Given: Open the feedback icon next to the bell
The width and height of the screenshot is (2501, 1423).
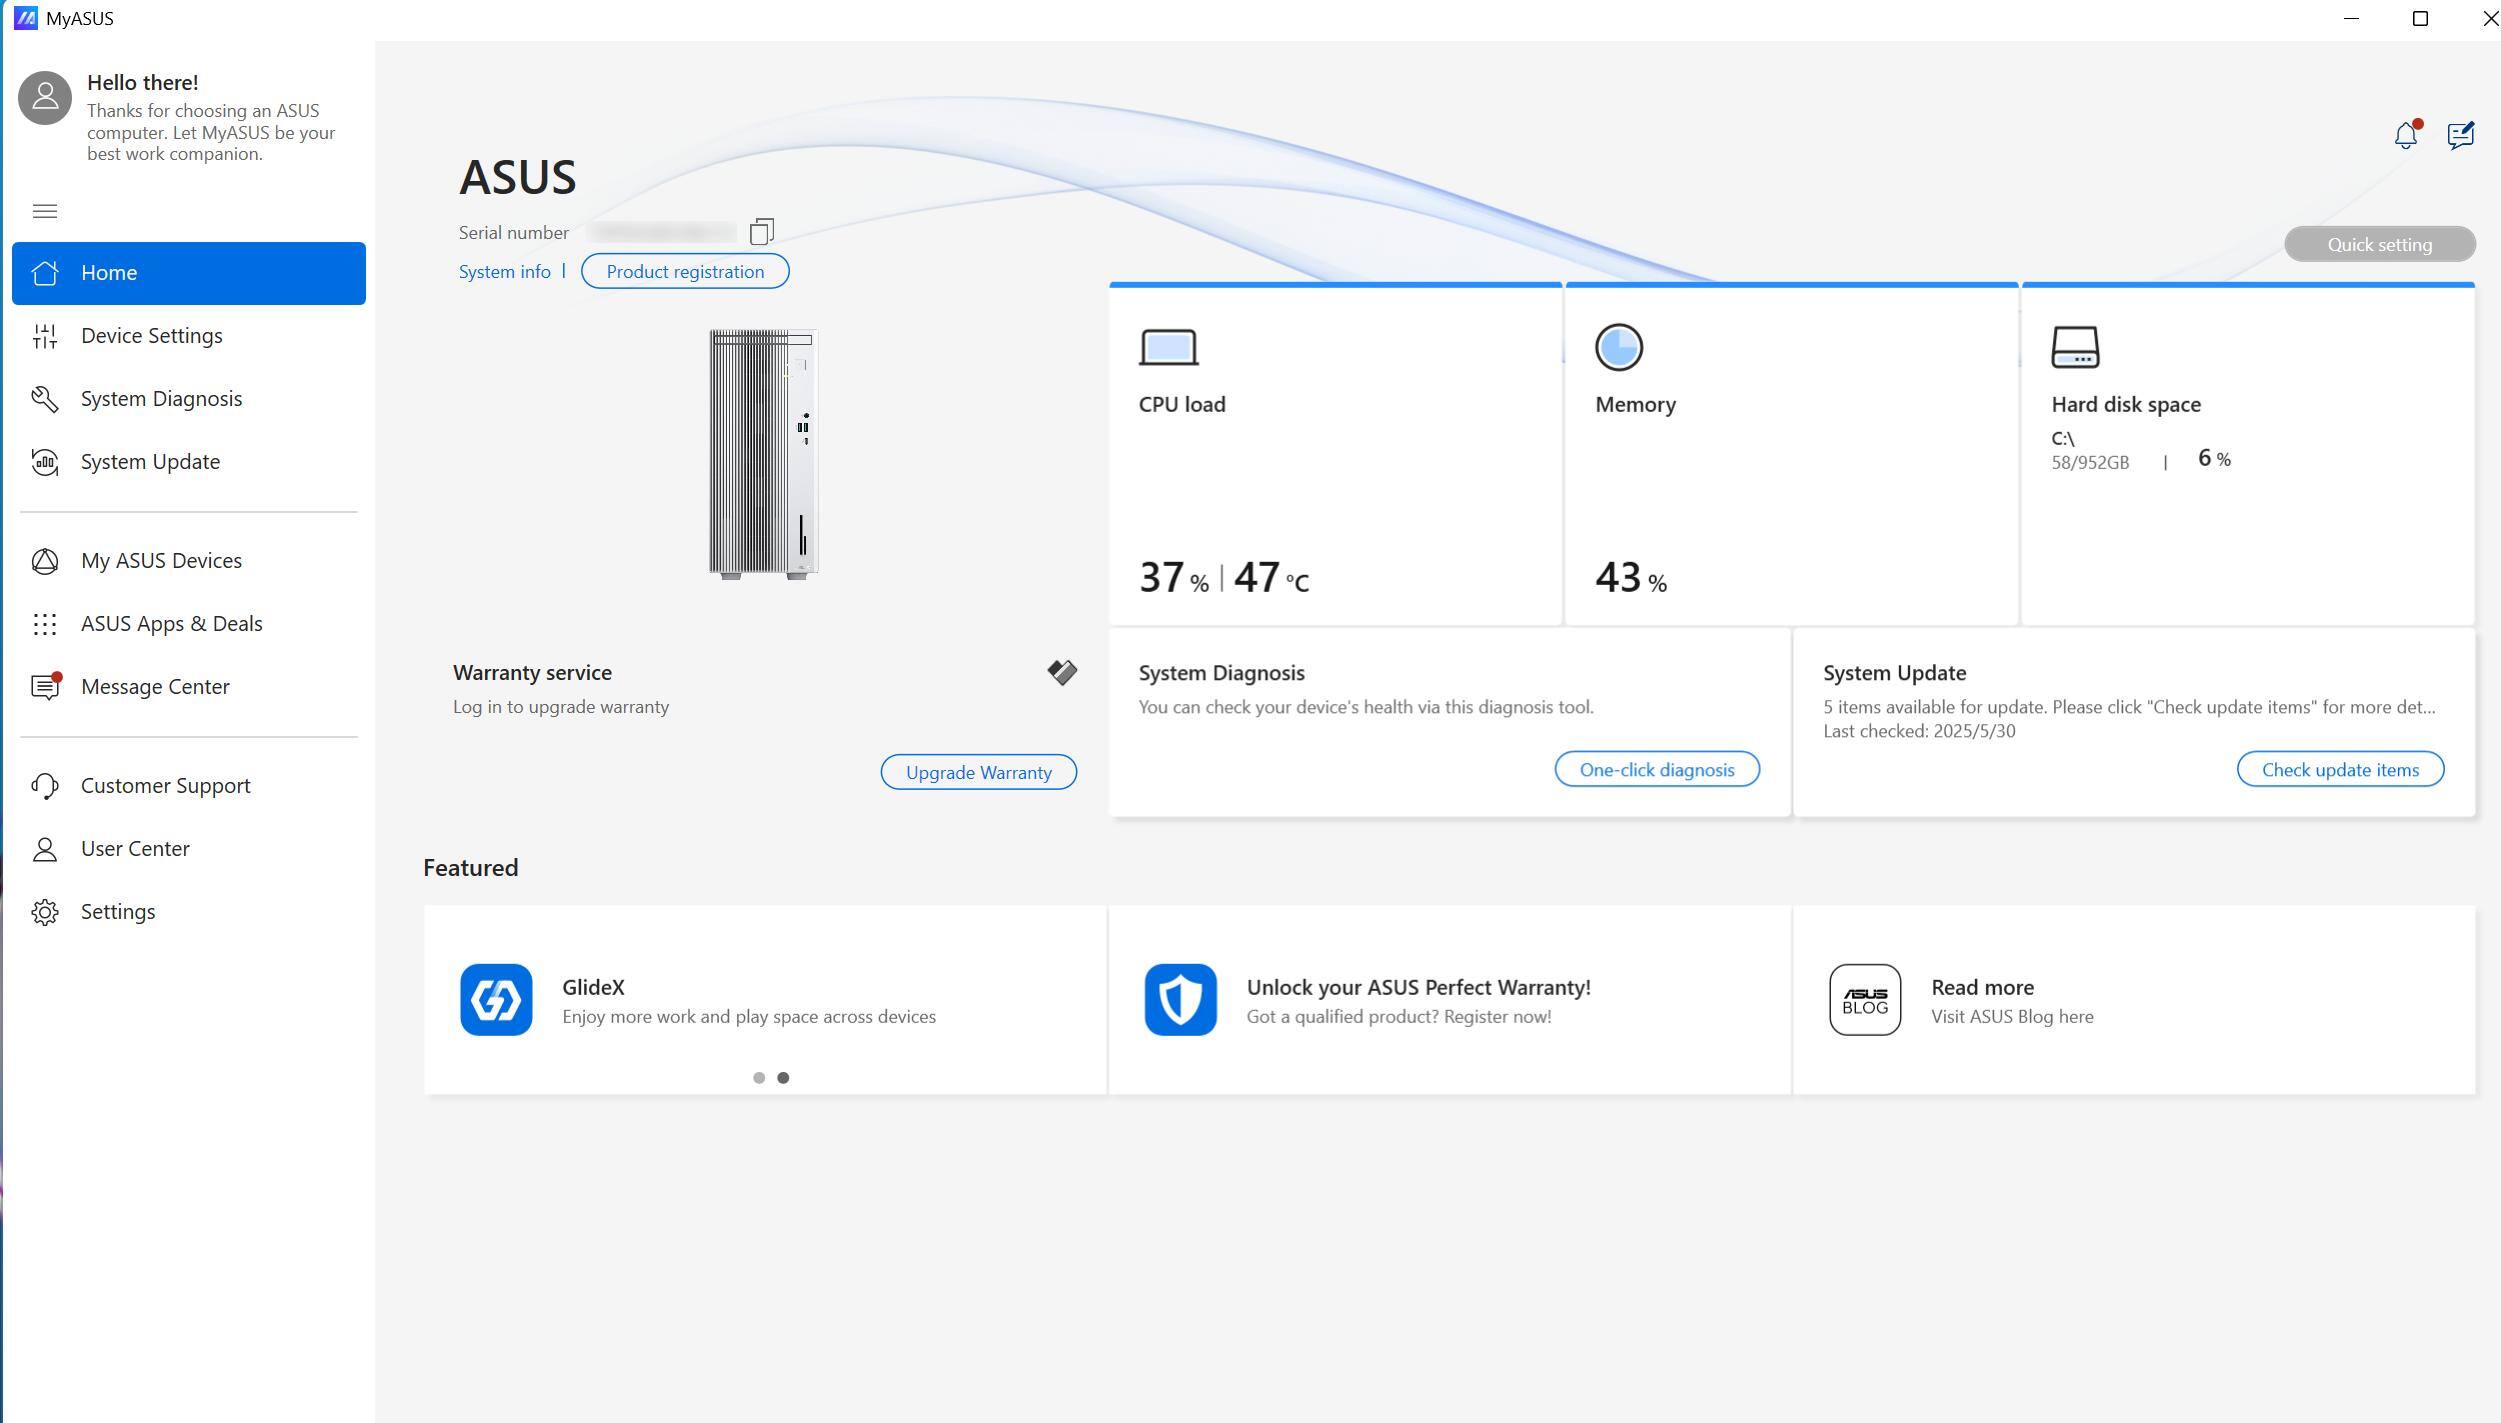Looking at the screenshot, I should click(x=2460, y=135).
